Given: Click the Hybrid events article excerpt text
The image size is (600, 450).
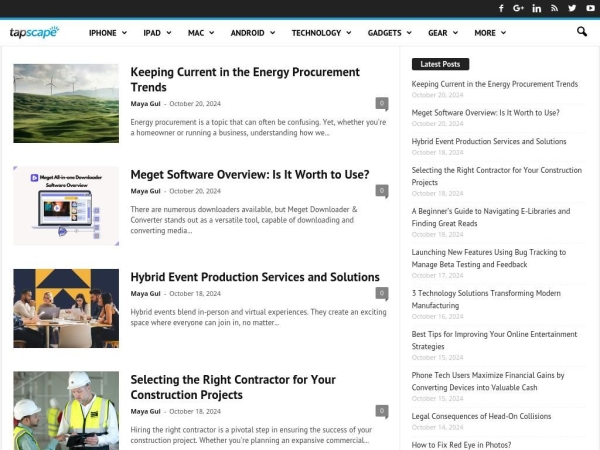Looking at the screenshot, I should (258, 317).
